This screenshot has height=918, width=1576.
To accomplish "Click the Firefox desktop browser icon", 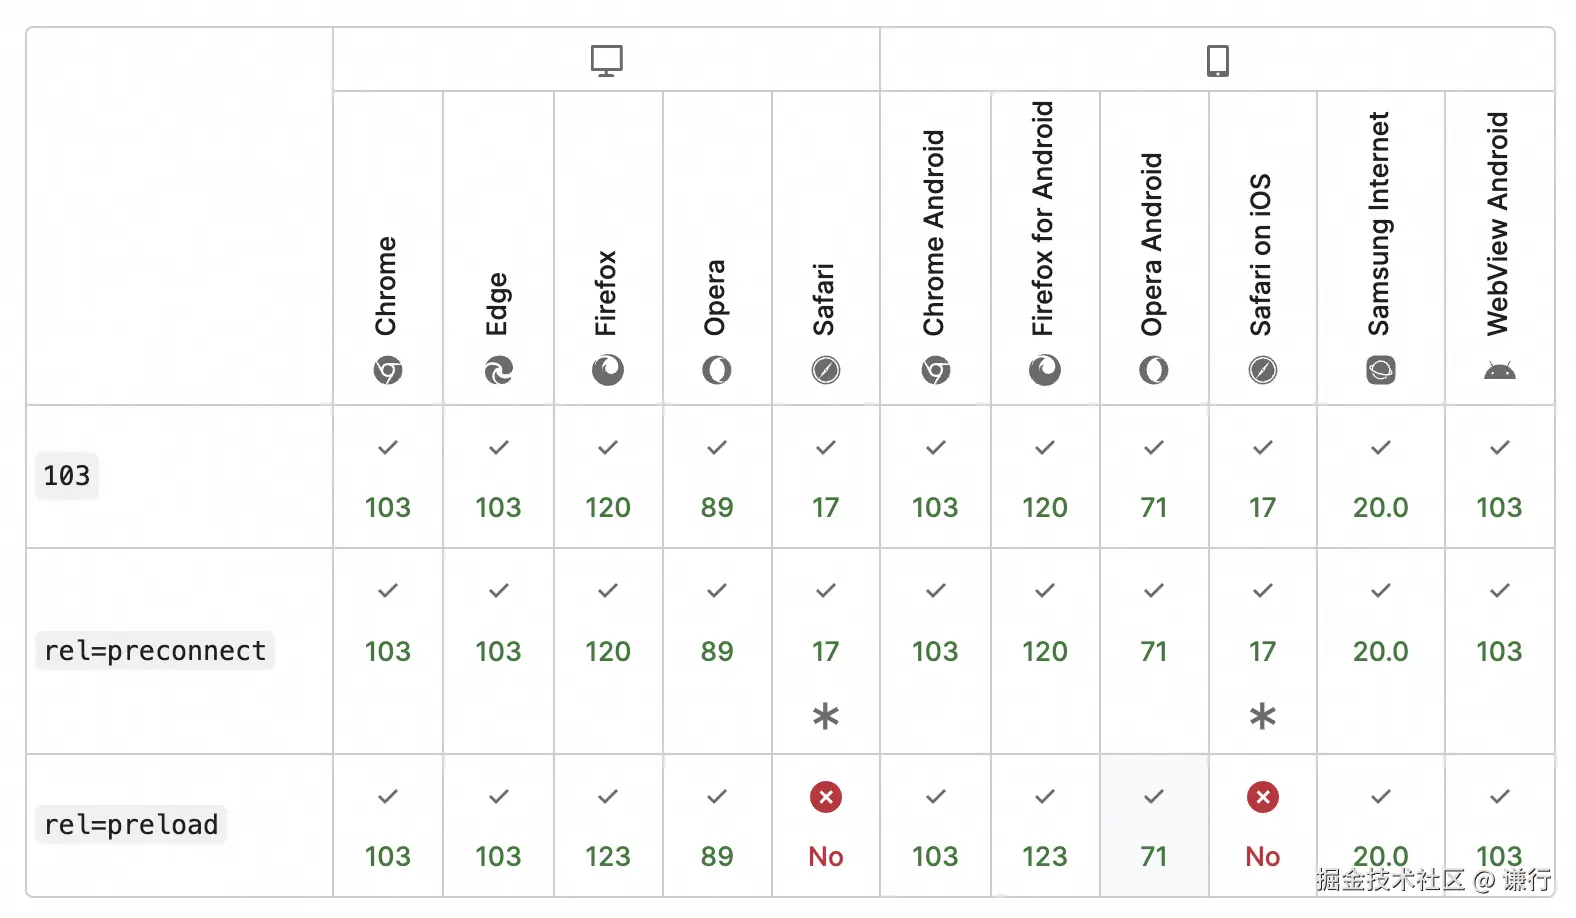I will (x=607, y=371).
